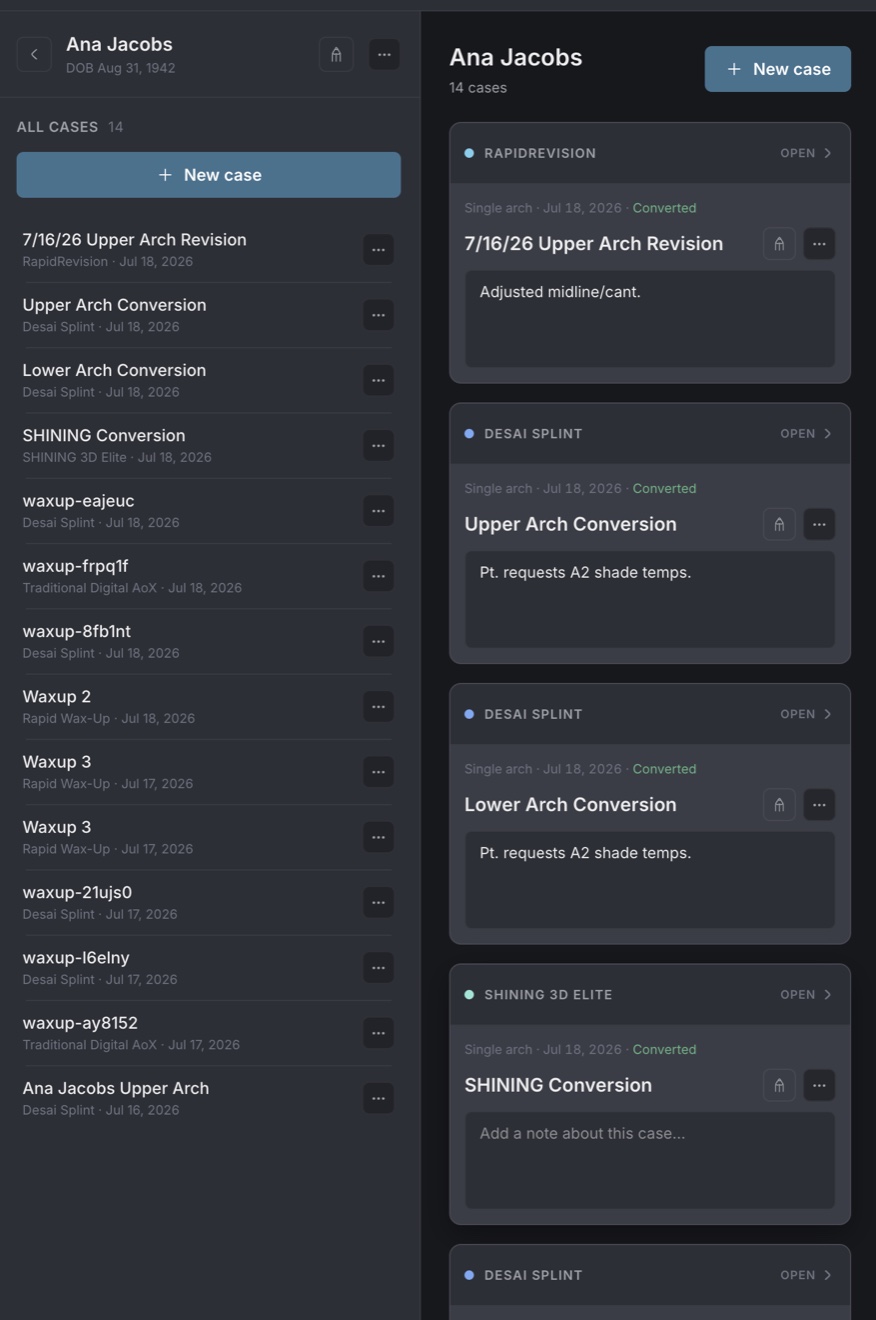Click the SHINING Conversion note field
This screenshot has width=876, height=1320.
(x=650, y=1160)
